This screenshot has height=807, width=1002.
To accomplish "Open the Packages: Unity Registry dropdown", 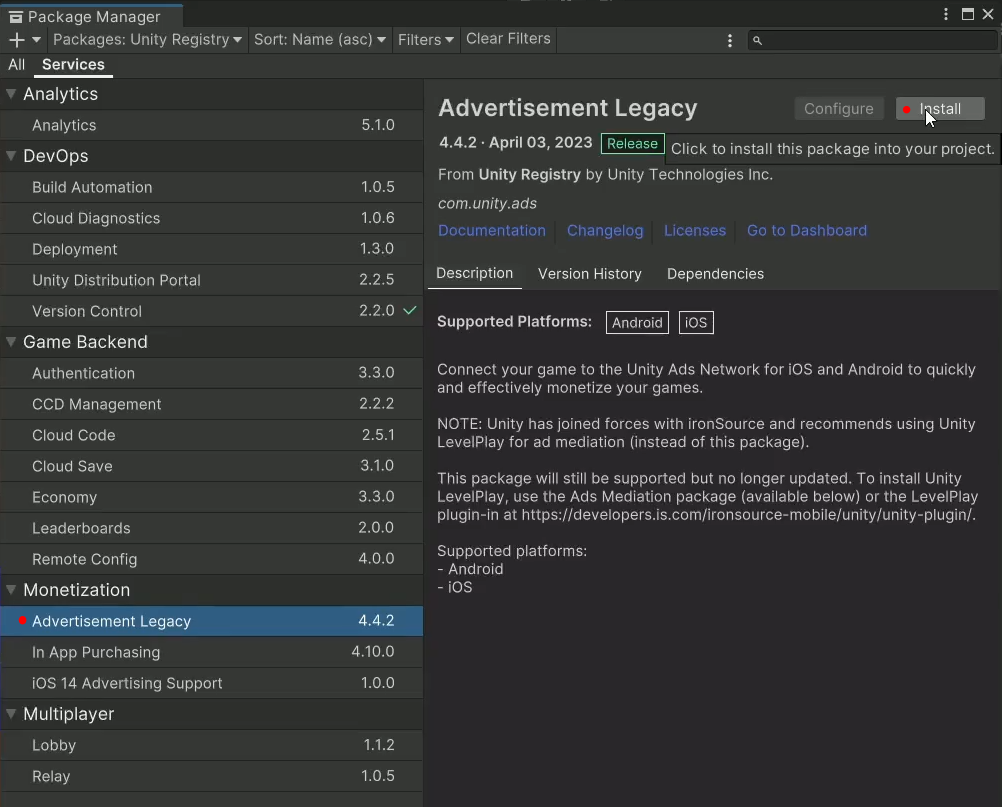I will click(x=147, y=40).
